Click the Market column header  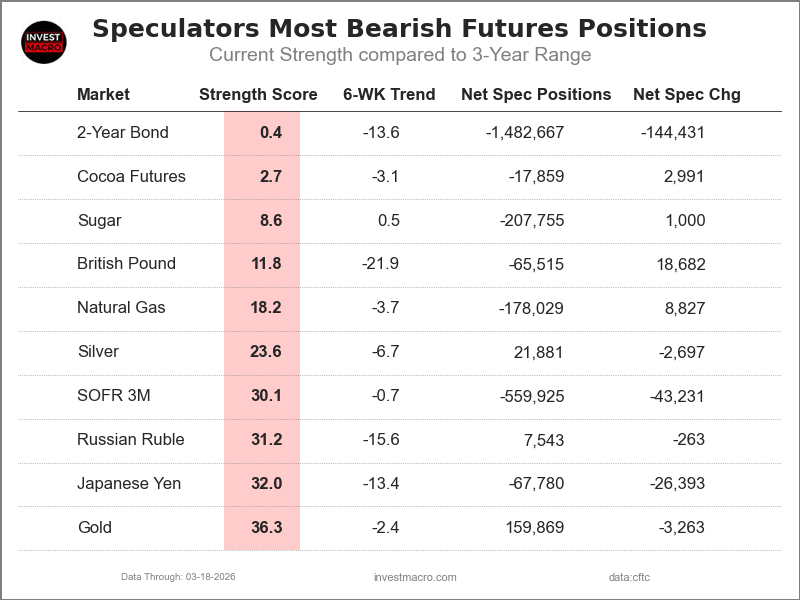point(103,95)
